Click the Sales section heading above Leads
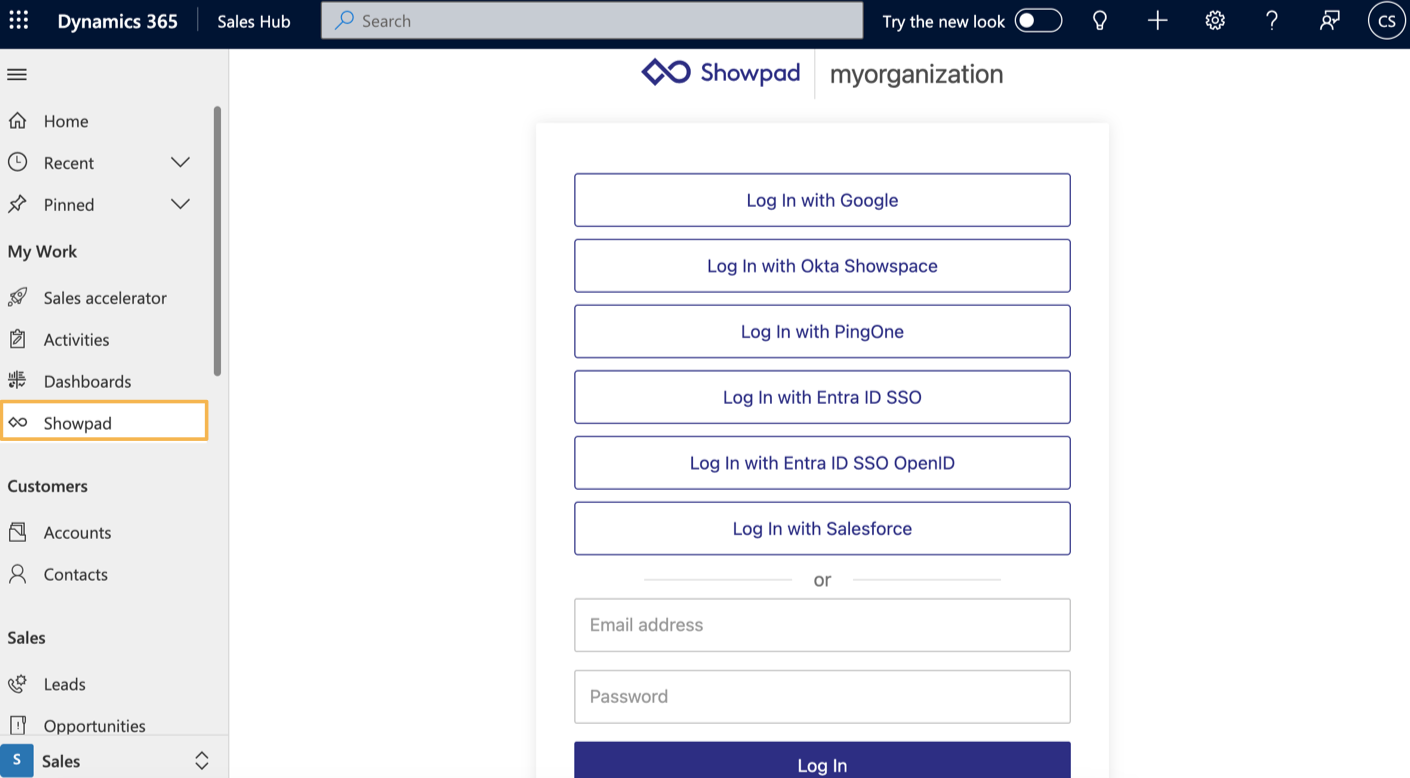This screenshot has width=1410, height=778. point(26,637)
